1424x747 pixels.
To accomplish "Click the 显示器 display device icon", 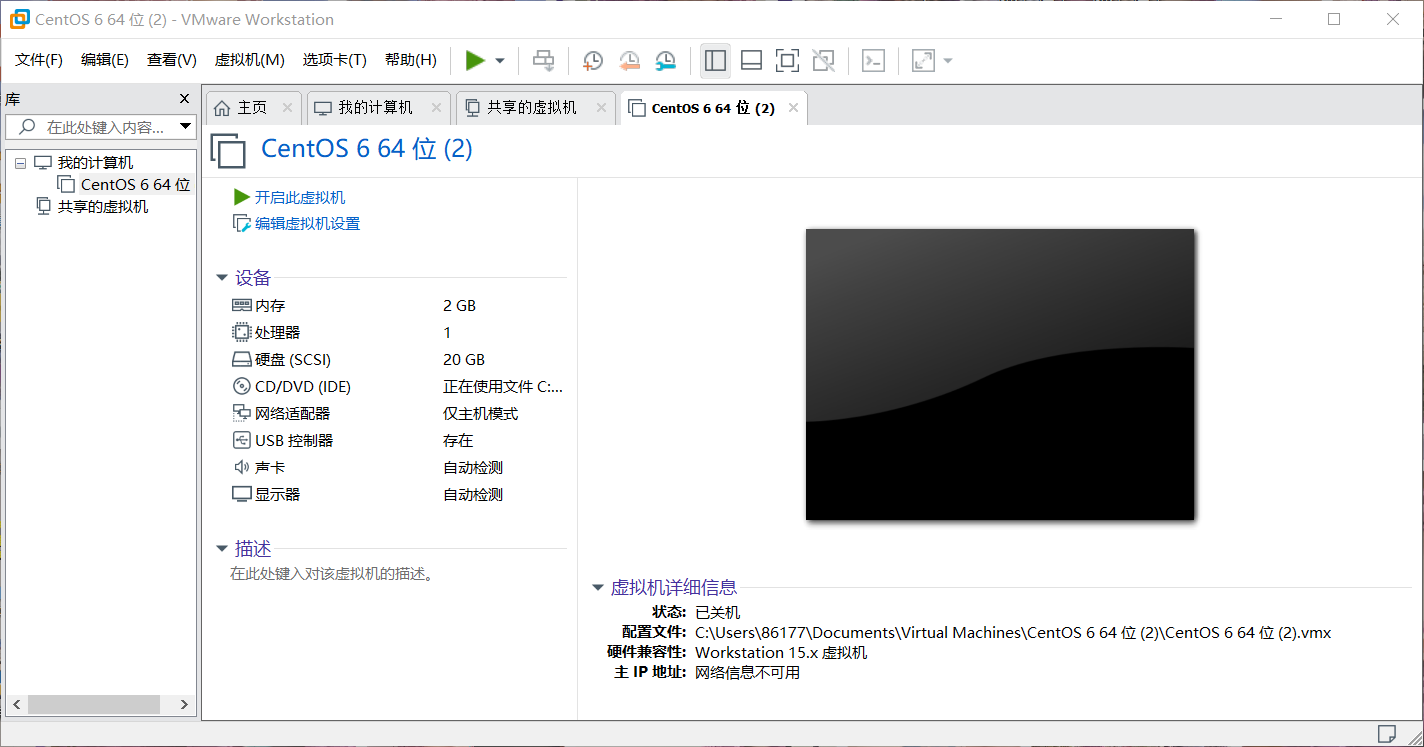I will [x=241, y=494].
